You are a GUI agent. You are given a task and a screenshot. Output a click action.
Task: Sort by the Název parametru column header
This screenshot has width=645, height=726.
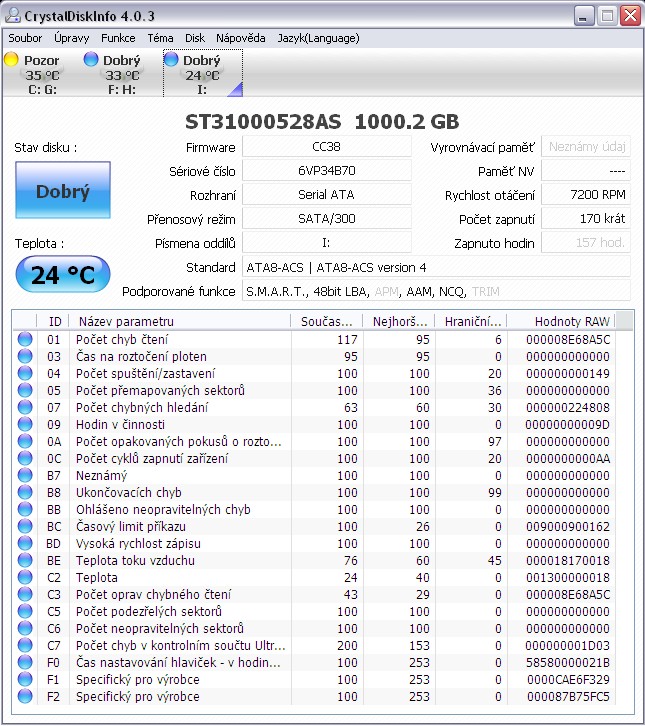(x=180, y=321)
